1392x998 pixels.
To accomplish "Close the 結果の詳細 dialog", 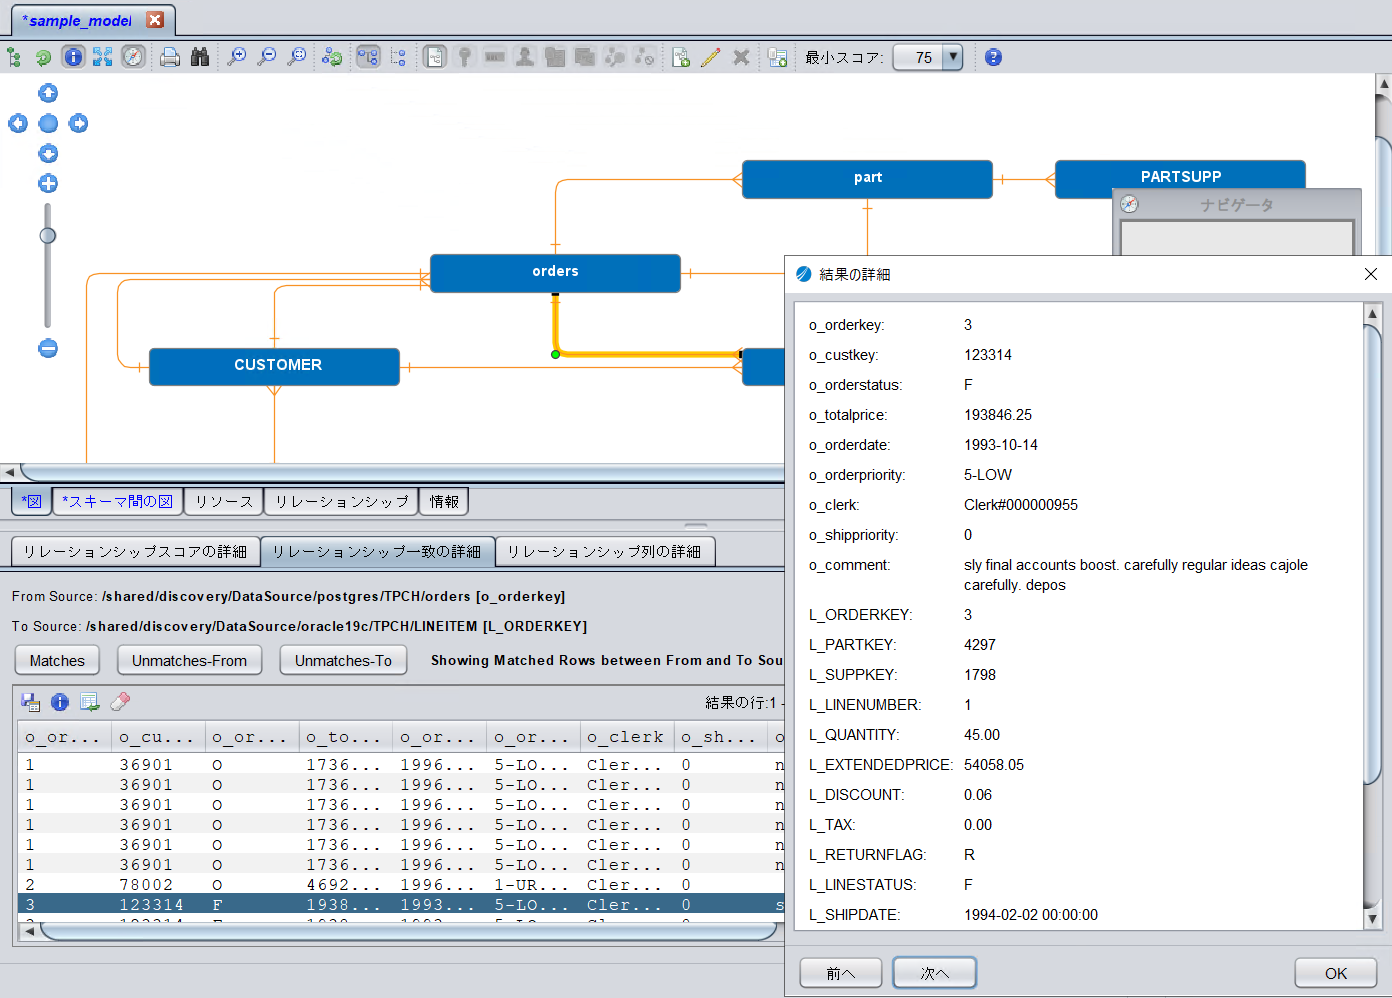I will pyautogui.click(x=1371, y=274).
